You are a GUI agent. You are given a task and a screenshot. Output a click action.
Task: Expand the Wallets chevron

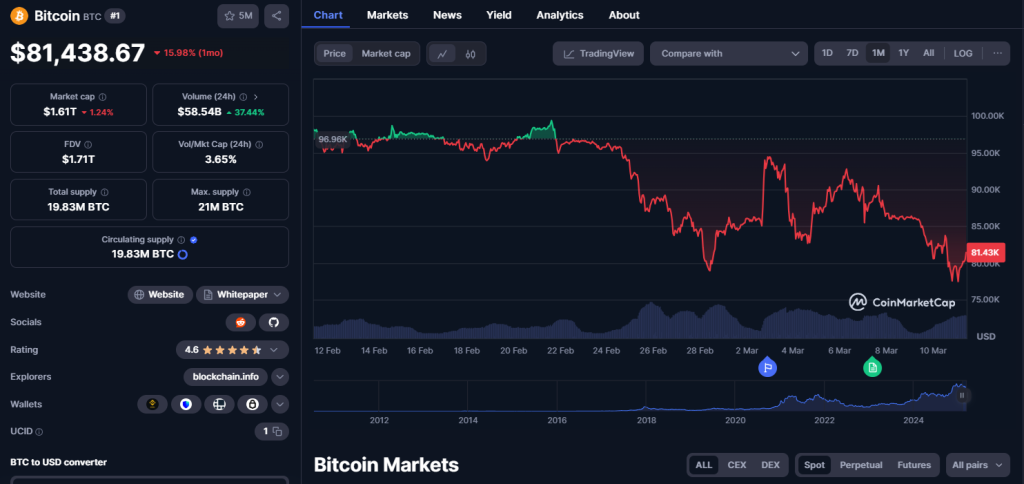tap(280, 404)
